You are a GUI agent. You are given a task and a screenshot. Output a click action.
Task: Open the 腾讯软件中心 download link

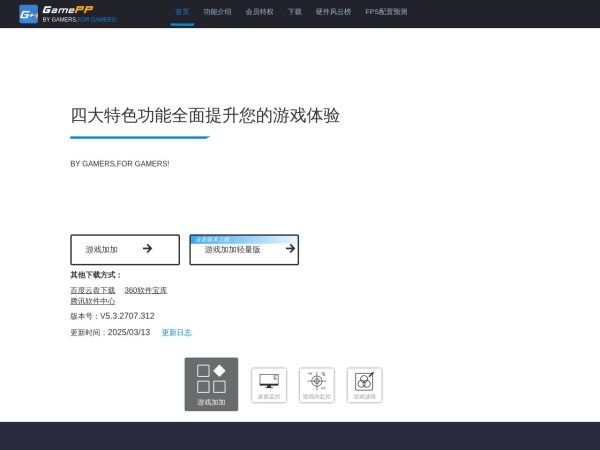point(93,300)
